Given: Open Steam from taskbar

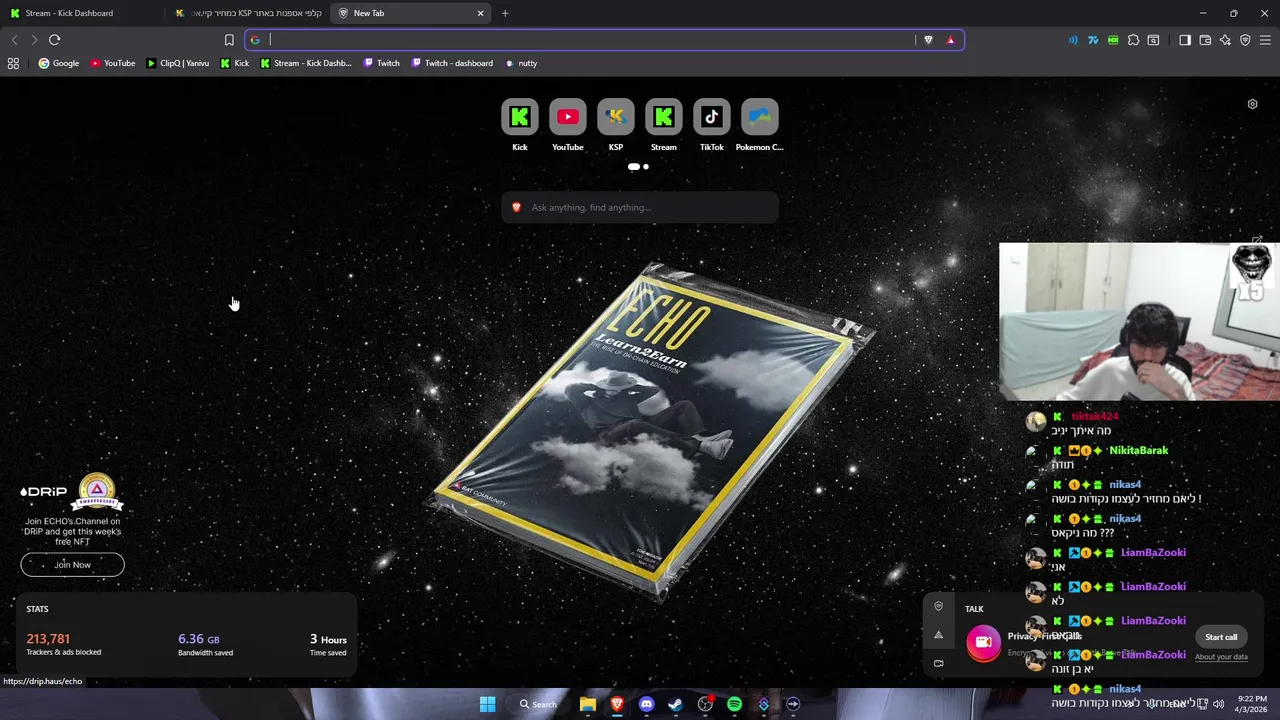Looking at the screenshot, I should point(676,704).
